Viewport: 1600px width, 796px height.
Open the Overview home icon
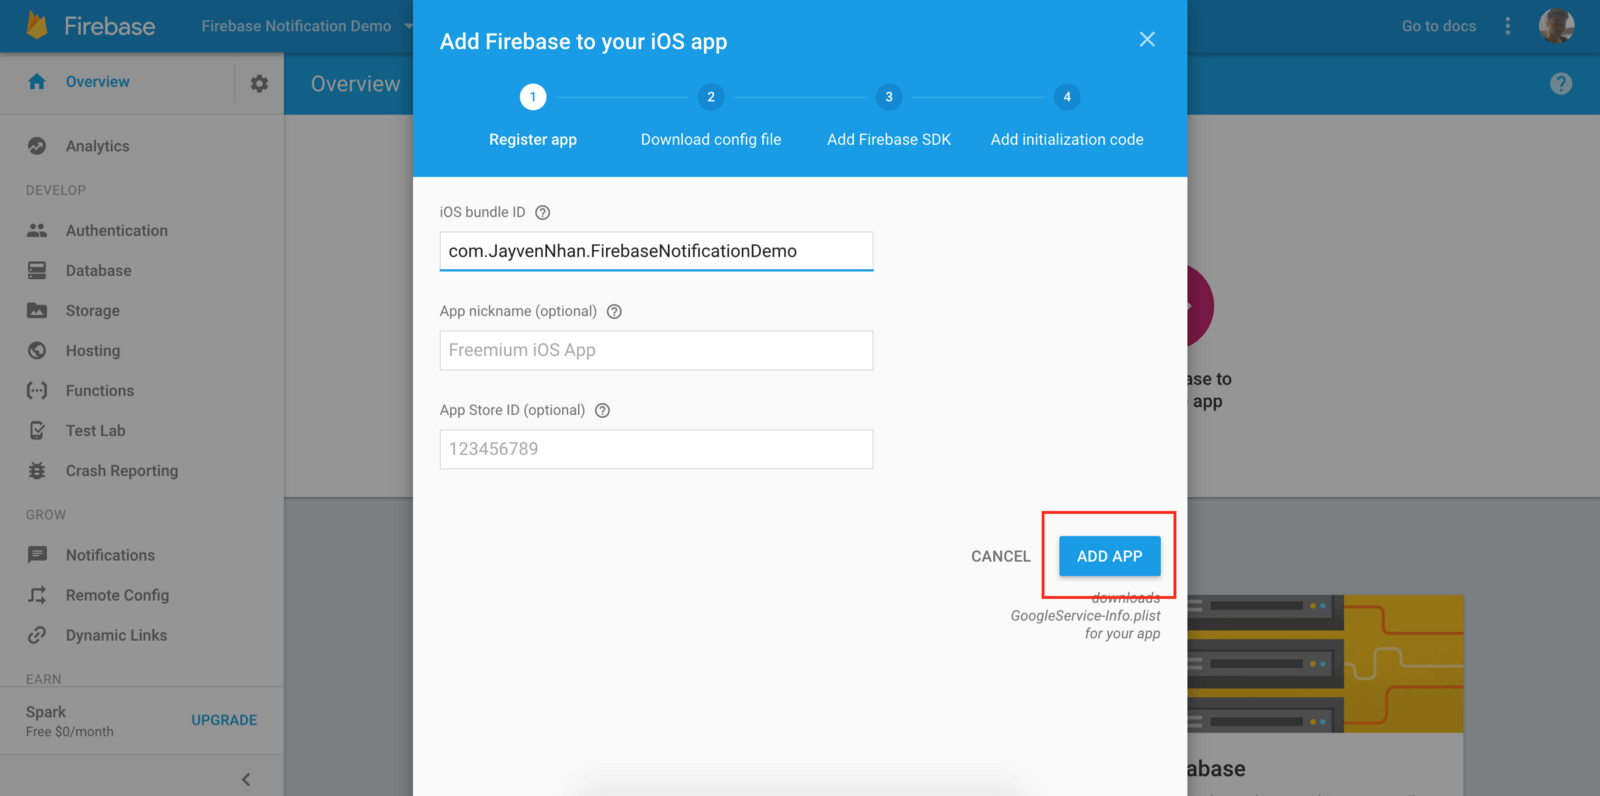tap(37, 82)
